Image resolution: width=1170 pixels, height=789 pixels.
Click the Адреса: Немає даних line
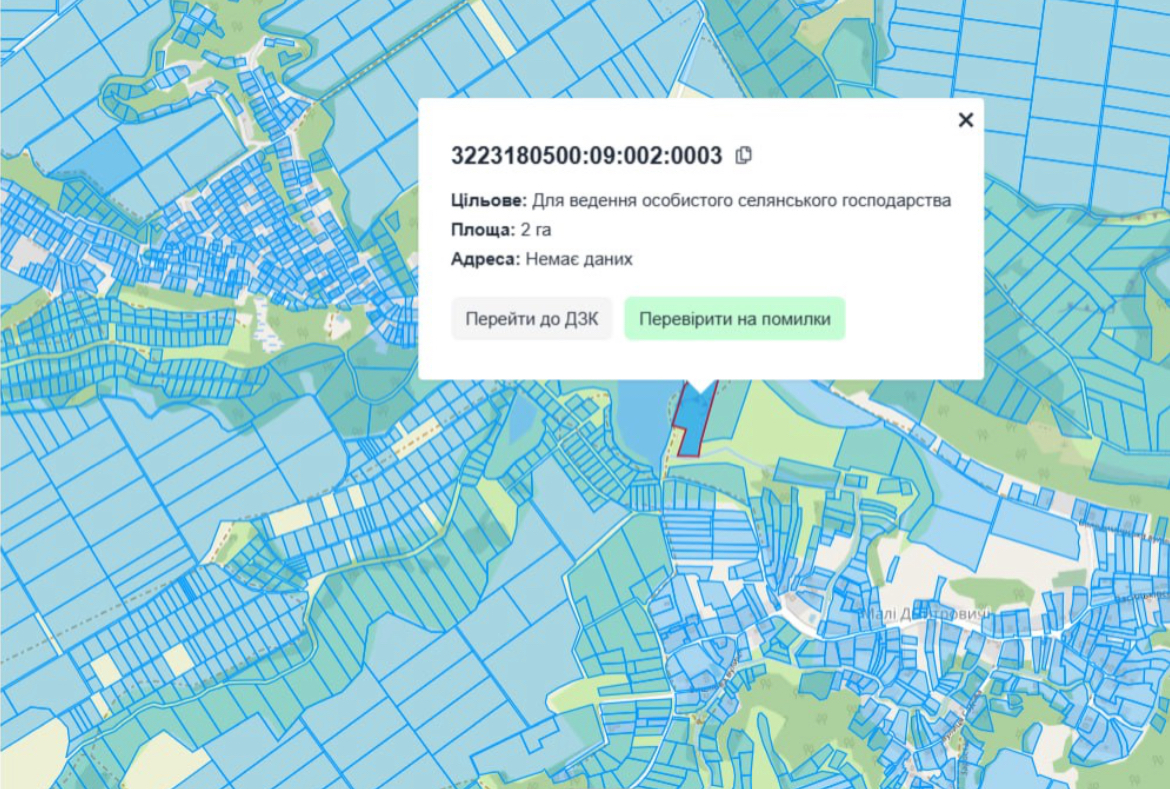pos(542,259)
